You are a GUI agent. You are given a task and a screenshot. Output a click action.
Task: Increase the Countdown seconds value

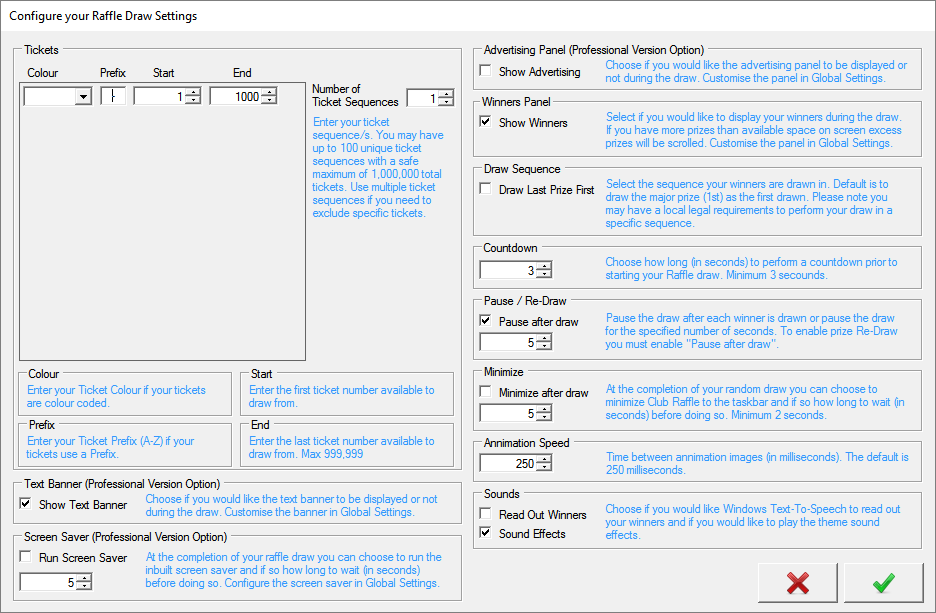click(543, 266)
